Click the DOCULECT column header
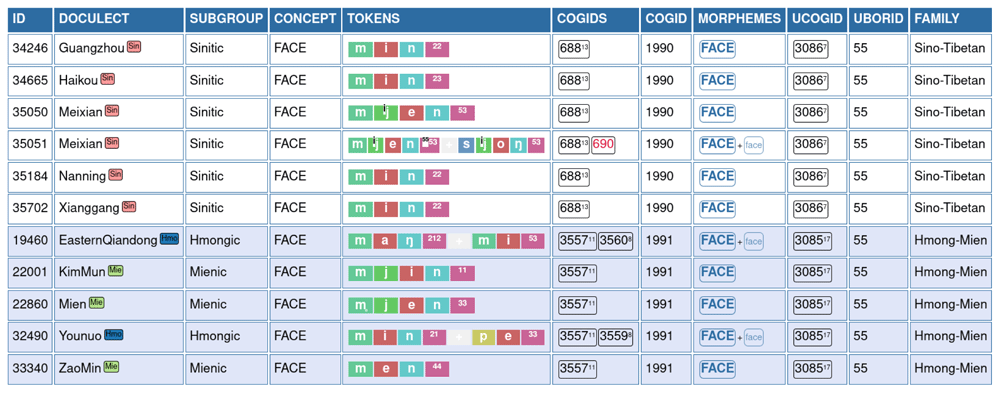Image resolution: width=1000 pixels, height=393 pixels. 119,19
